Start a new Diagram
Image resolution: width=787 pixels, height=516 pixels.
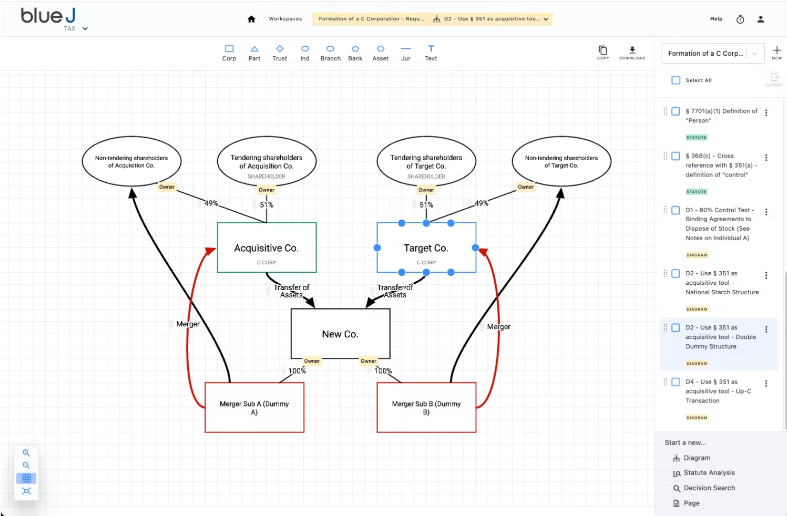point(692,458)
